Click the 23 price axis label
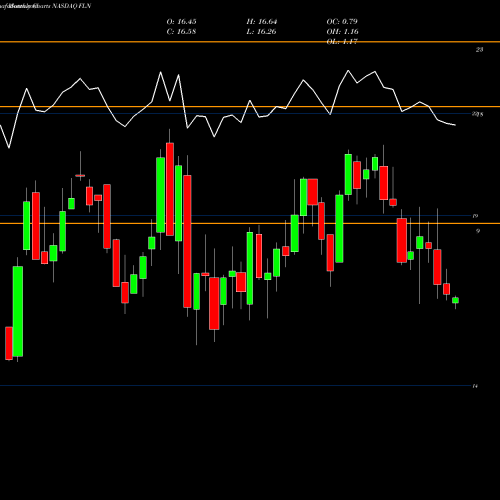This screenshot has width=500, height=500. (x=479, y=50)
